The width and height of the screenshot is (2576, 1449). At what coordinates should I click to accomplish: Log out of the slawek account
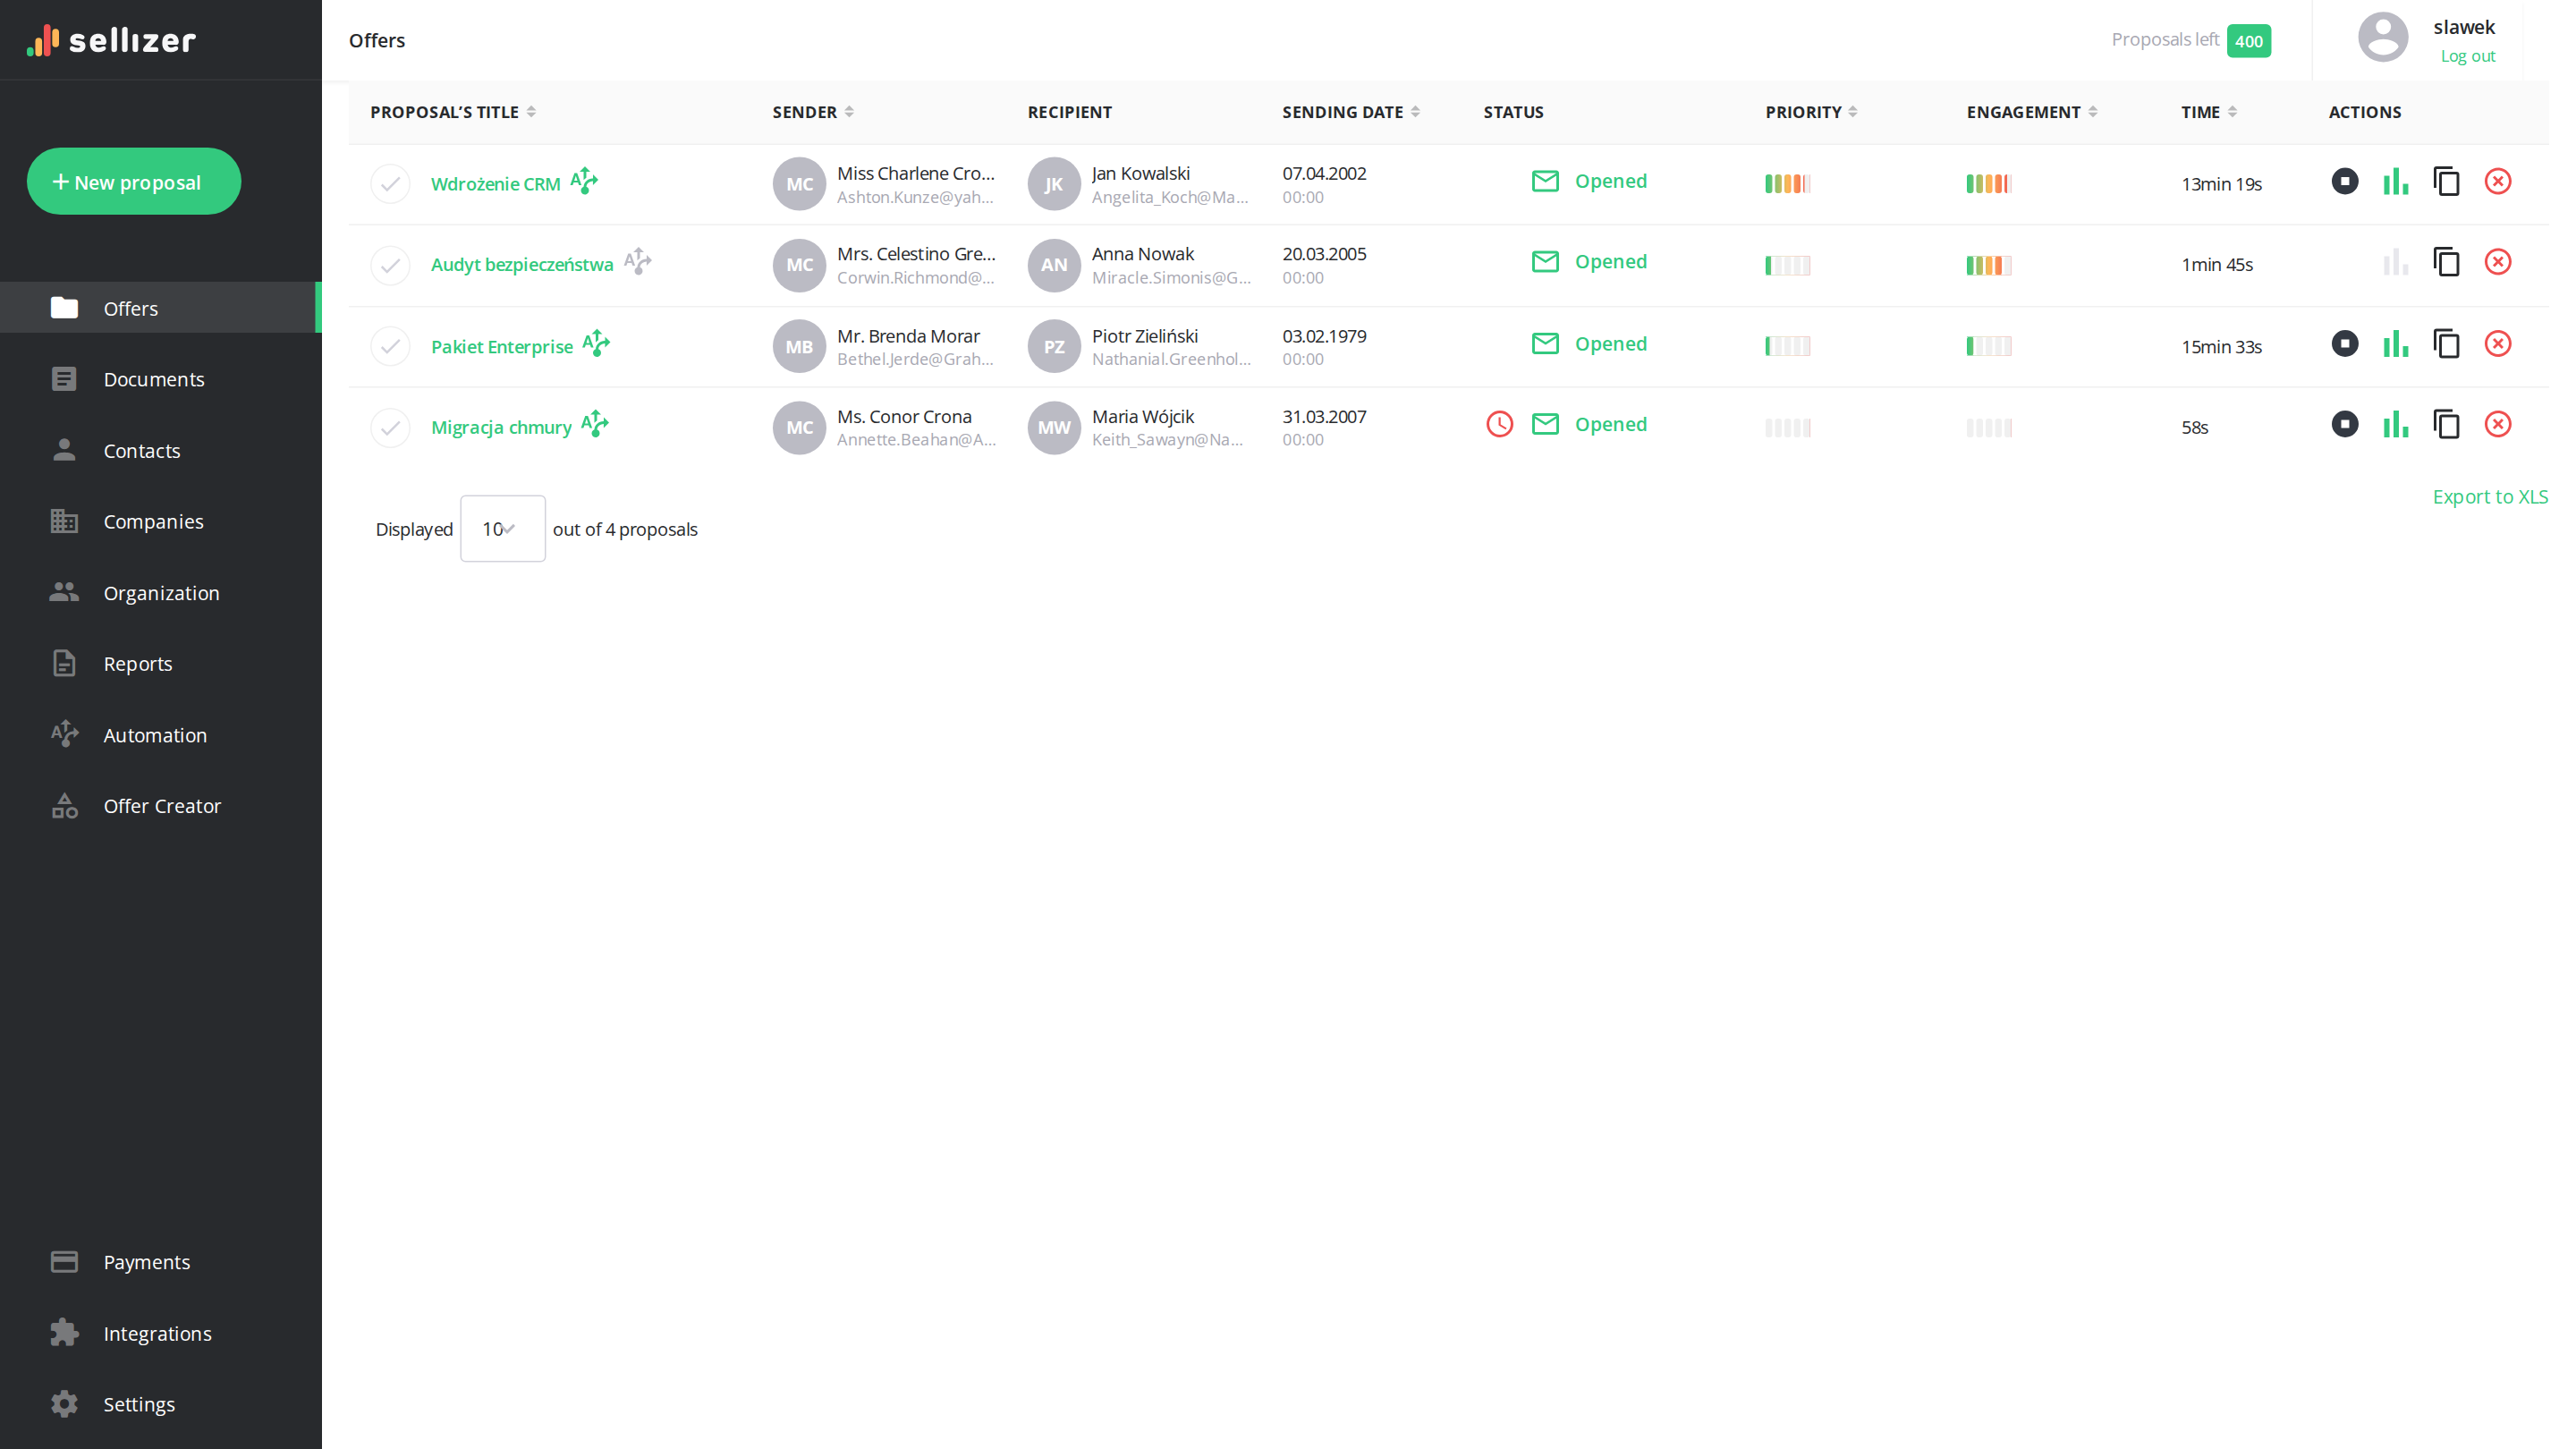(2467, 56)
